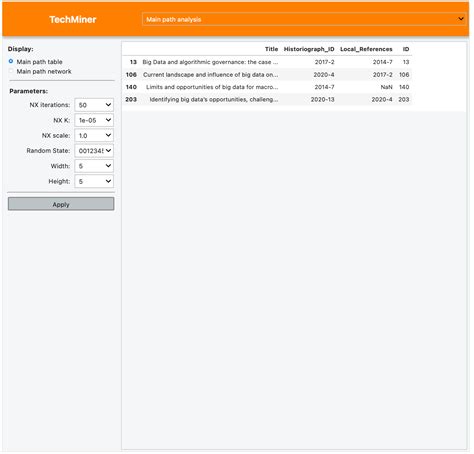The width and height of the screenshot is (474, 454).
Task: Open the Main path analysis dropdown
Action: (304, 19)
